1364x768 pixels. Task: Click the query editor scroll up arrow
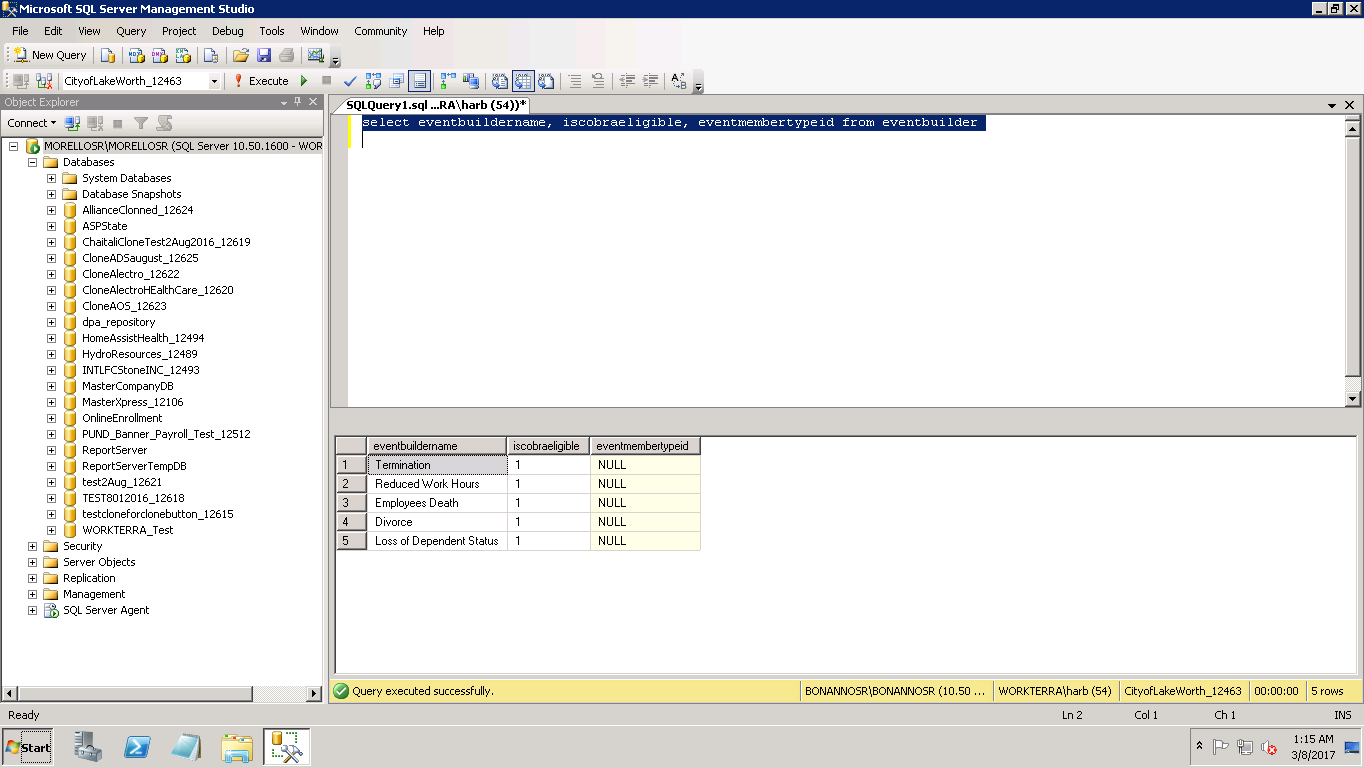(x=1353, y=127)
